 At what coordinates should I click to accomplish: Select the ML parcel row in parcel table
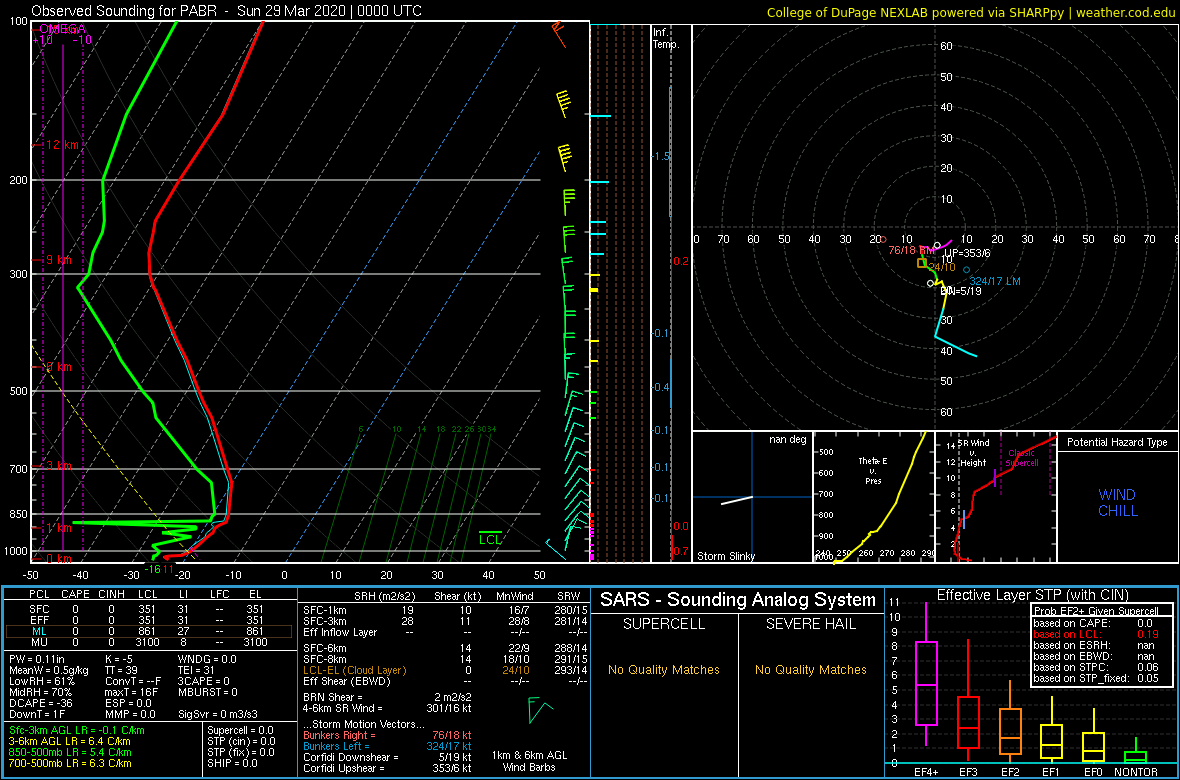[x=149, y=631]
